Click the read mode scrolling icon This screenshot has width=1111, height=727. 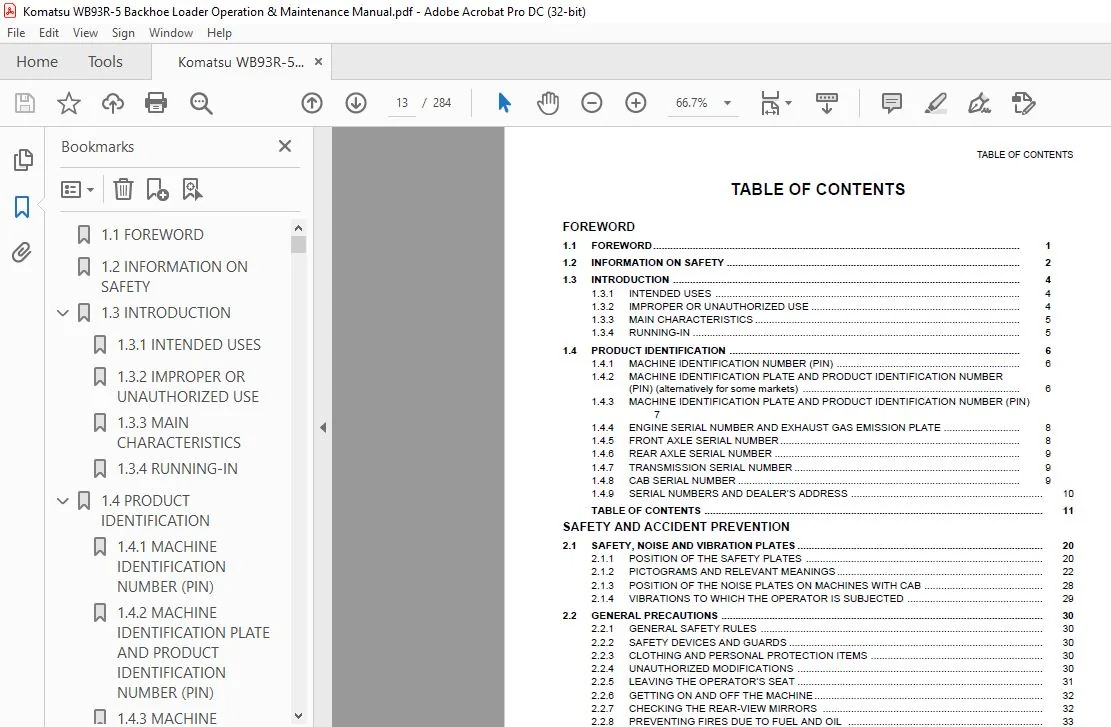coord(826,103)
